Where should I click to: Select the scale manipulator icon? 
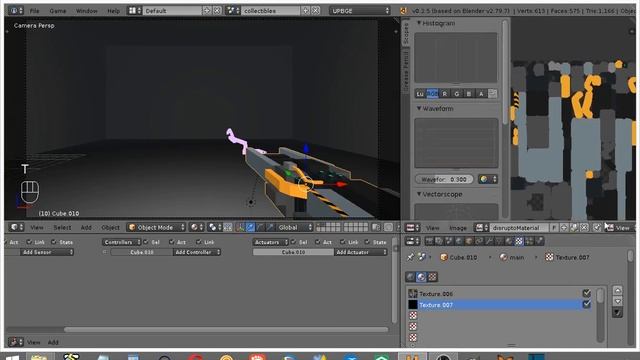(270, 227)
